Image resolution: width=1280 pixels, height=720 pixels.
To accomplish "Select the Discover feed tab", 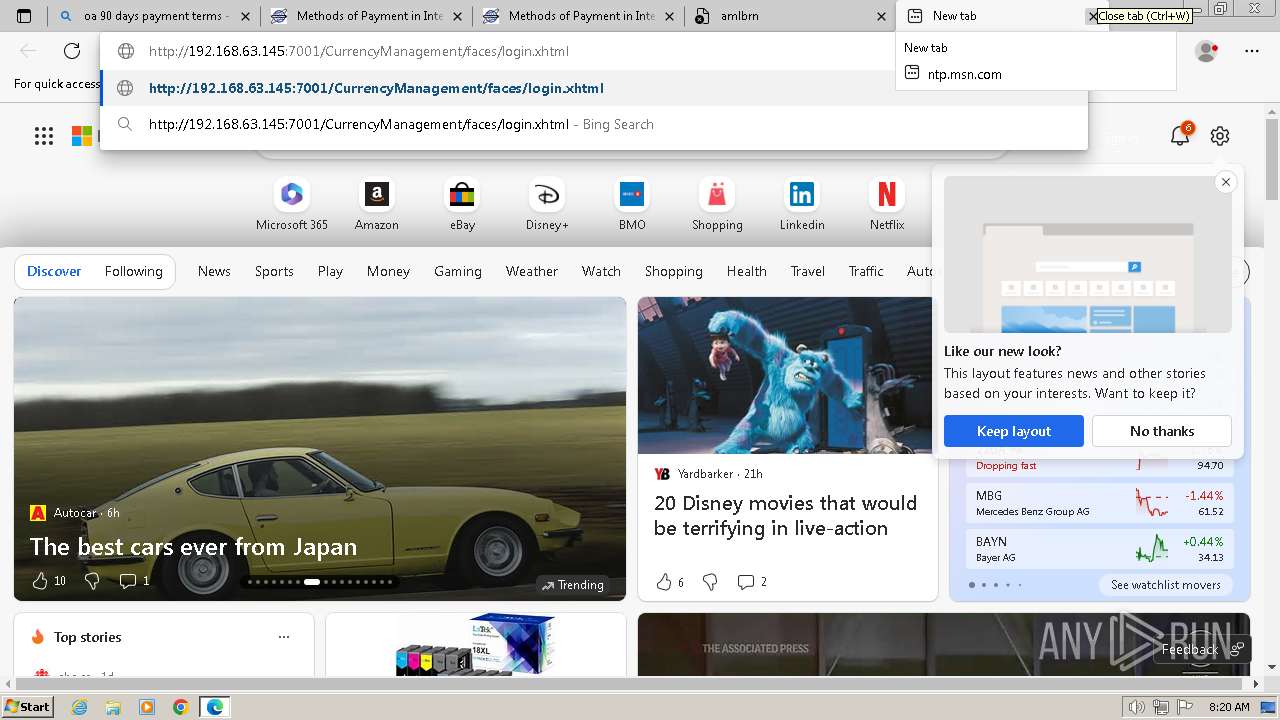I will pyautogui.click(x=54, y=271).
